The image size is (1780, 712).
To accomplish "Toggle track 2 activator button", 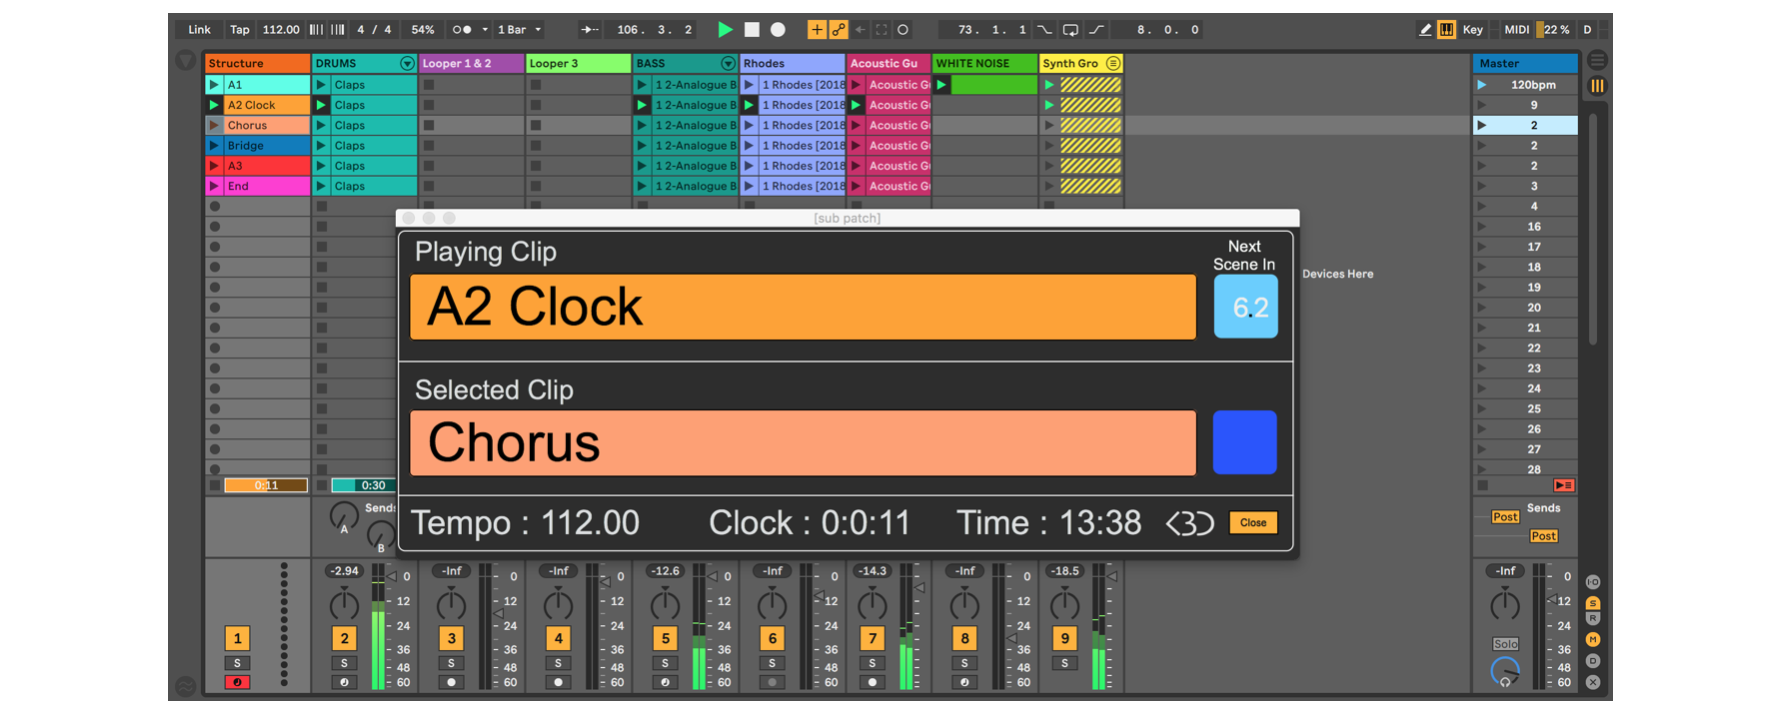I will click(344, 638).
